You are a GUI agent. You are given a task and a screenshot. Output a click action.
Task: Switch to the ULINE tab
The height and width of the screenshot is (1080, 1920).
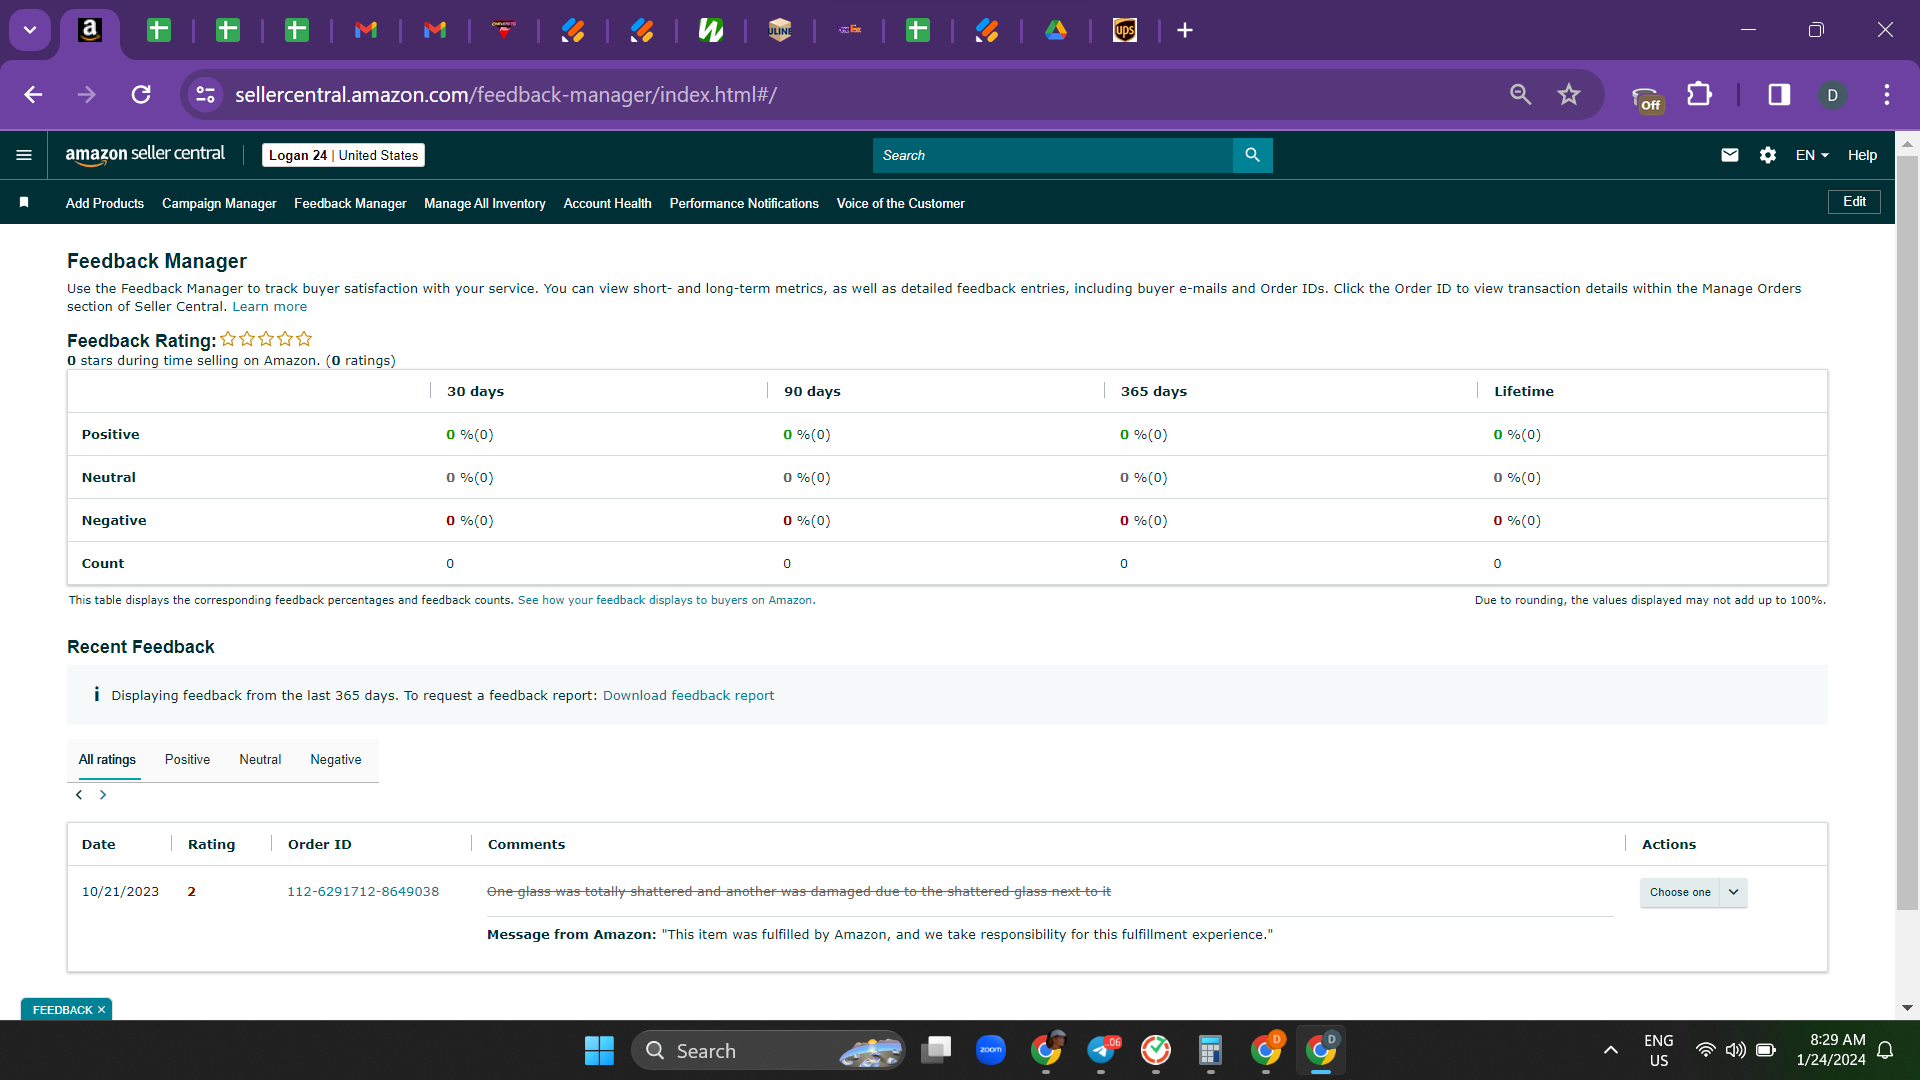pyautogui.click(x=780, y=30)
